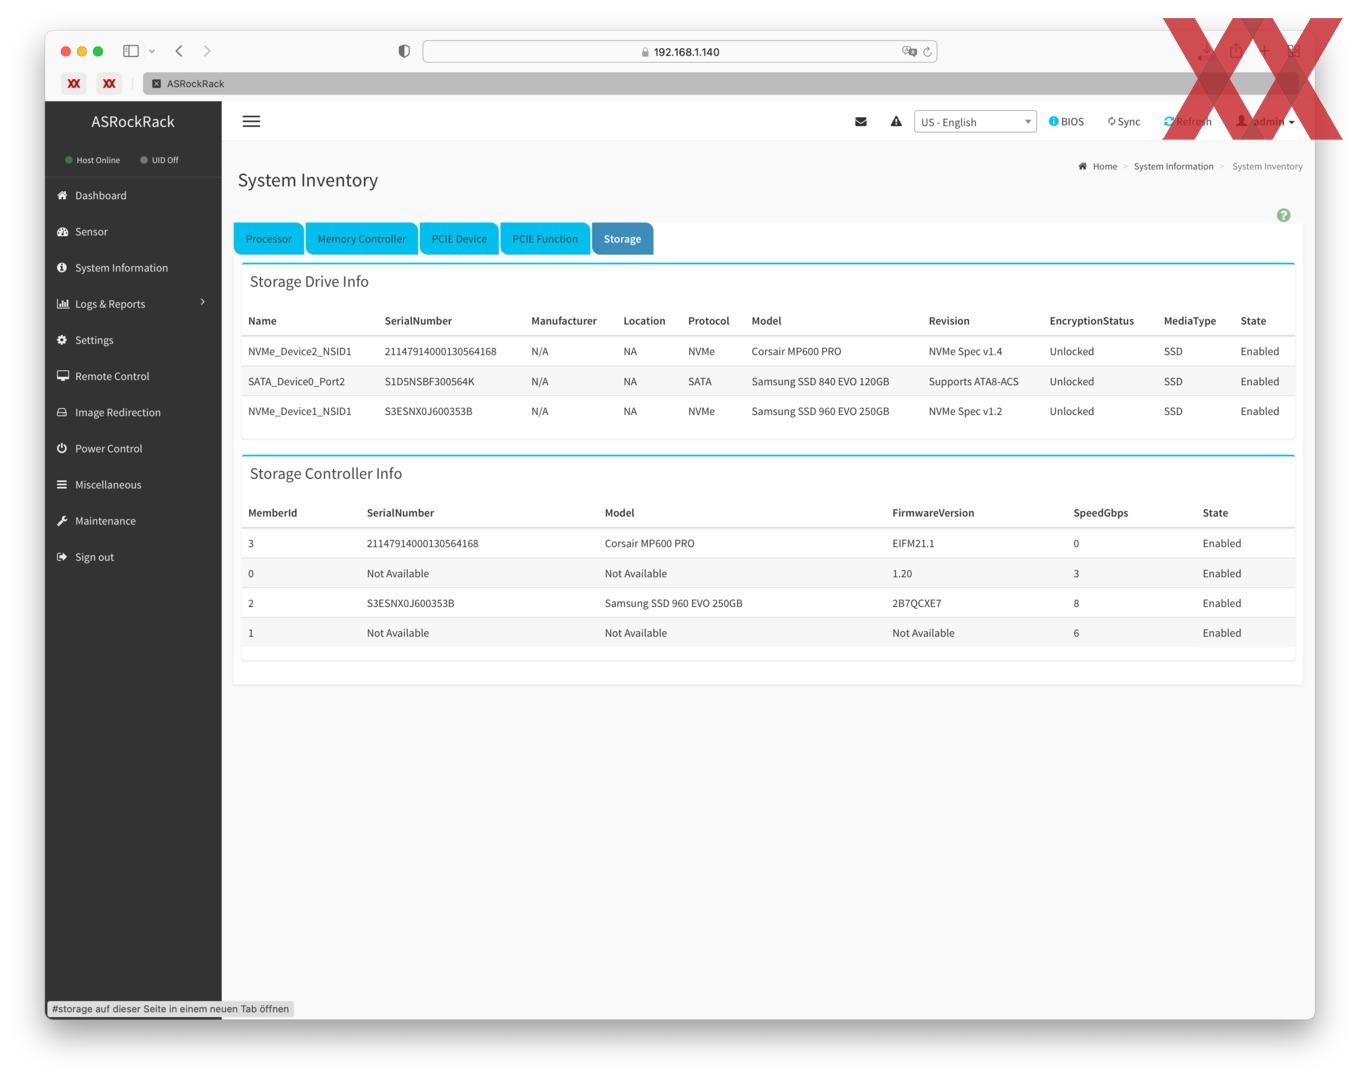Image resolution: width=1360 pixels, height=1079 pixels.
Task: Click Samsung SSD 840 EVO 120GB model cell
Action: click(820, 382)
